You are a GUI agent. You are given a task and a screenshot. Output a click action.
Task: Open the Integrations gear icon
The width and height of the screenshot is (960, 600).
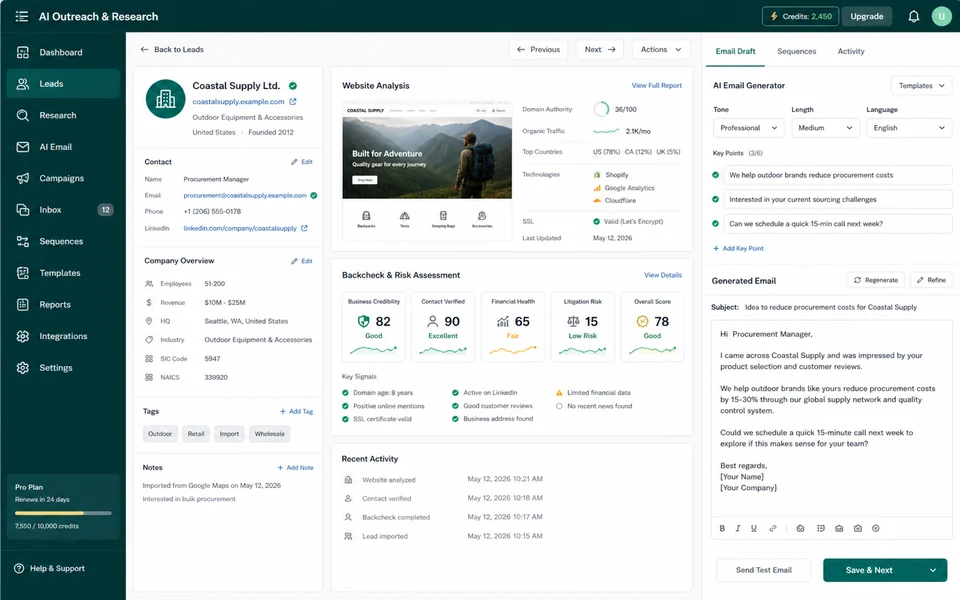(23, 336)
